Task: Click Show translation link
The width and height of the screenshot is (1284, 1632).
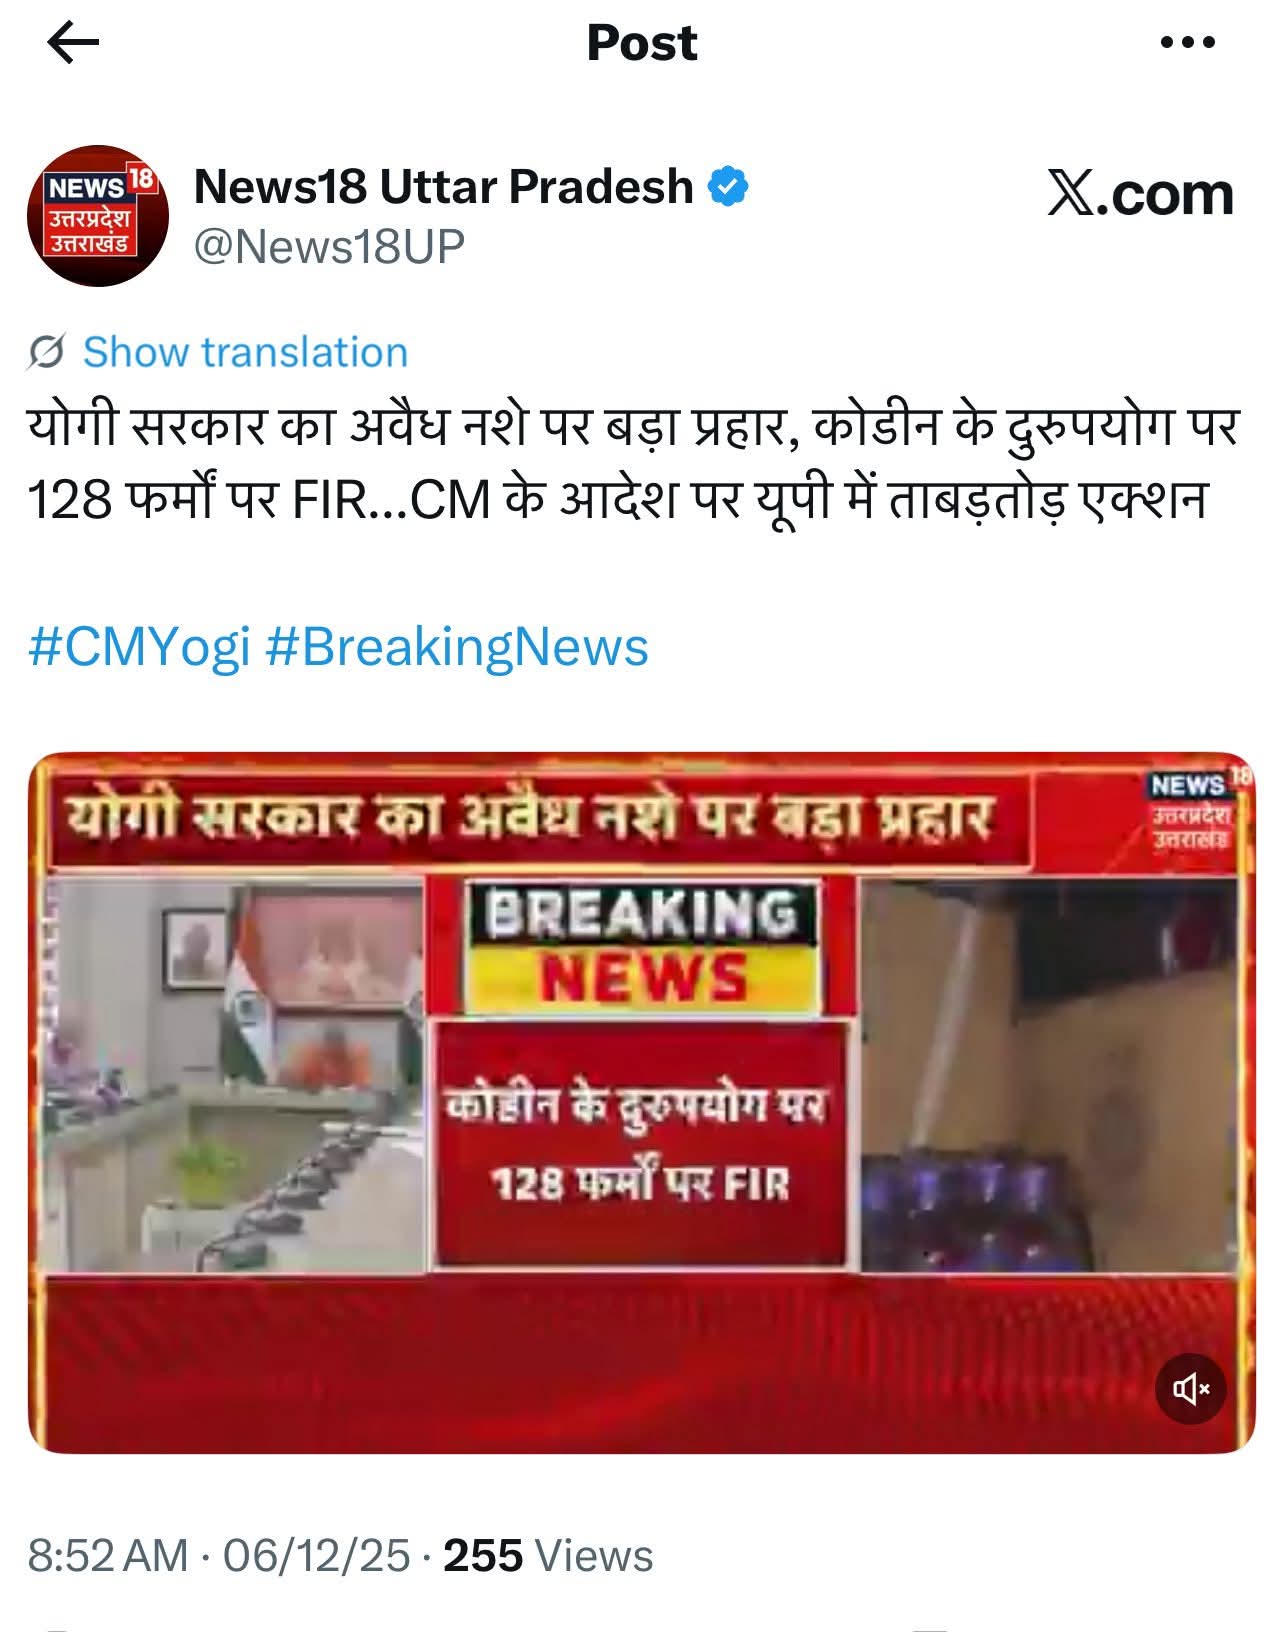Action: point(245,352)
